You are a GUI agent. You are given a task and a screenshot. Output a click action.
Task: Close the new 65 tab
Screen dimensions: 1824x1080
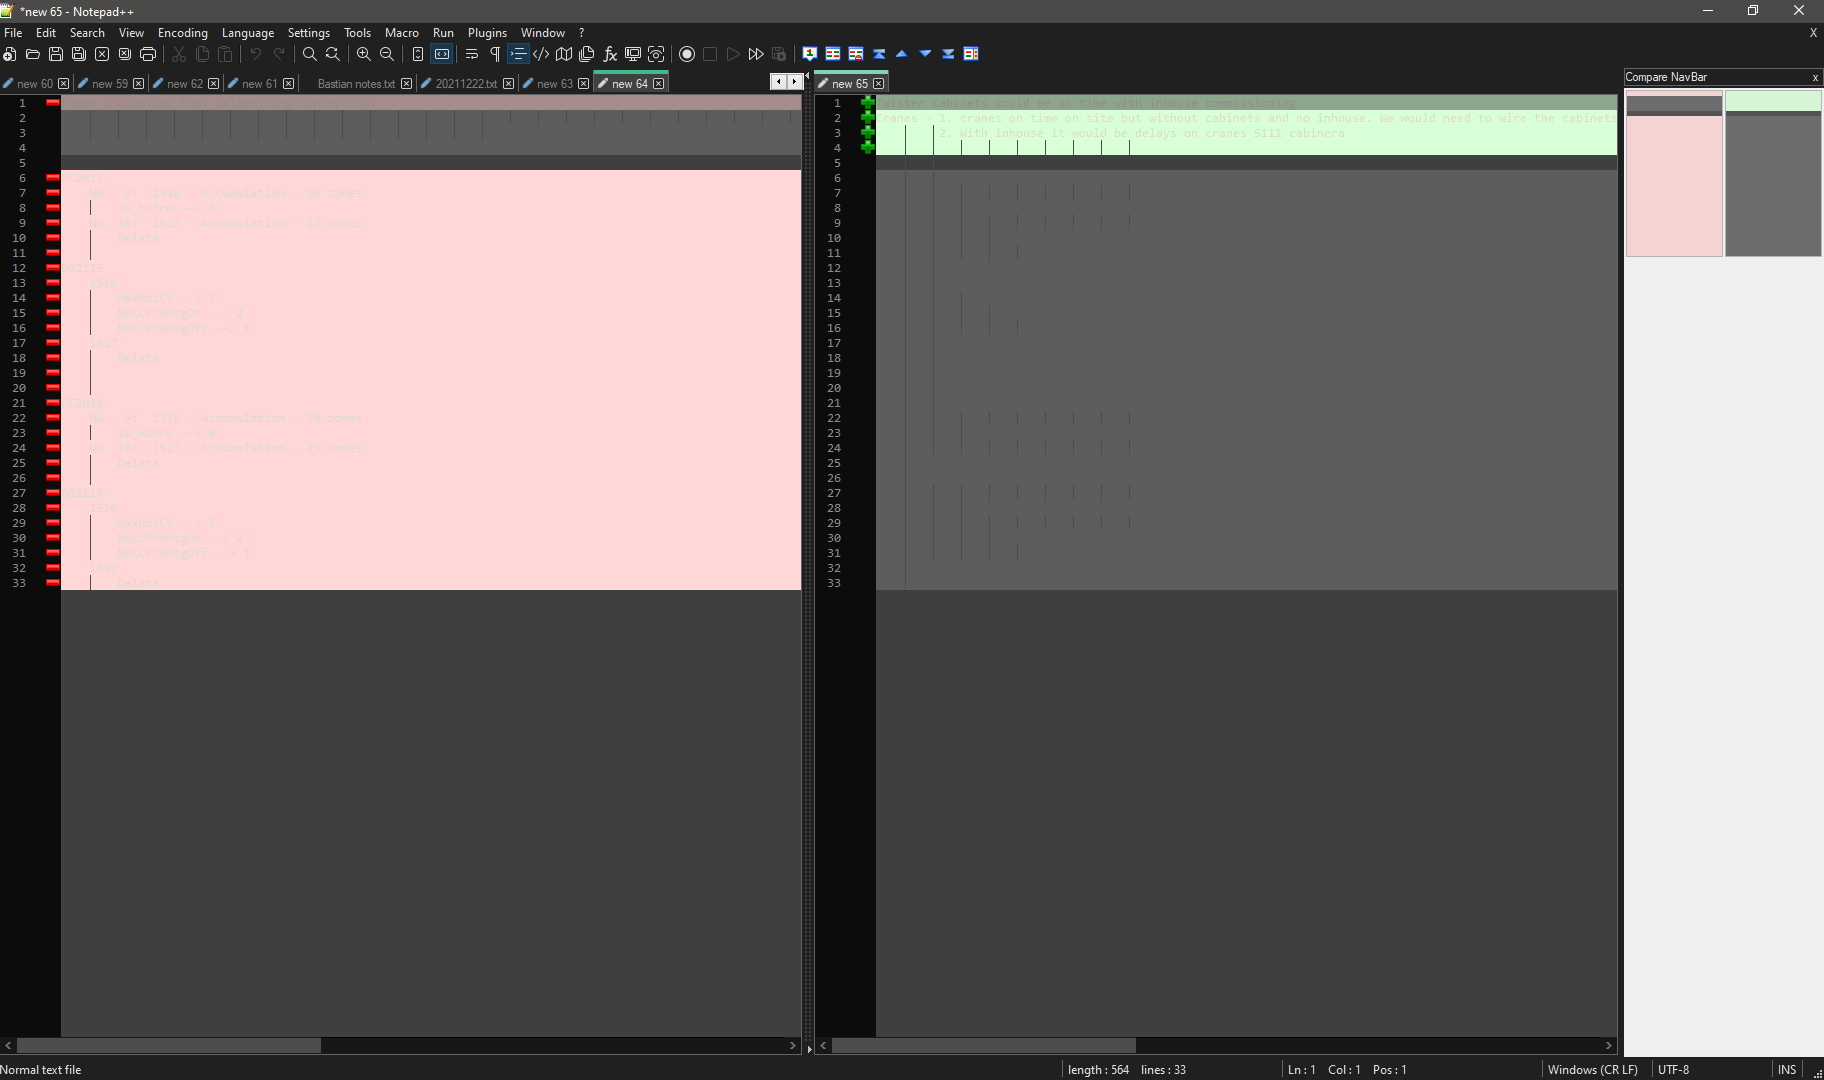pyautogui.click(x=879, y=84)
